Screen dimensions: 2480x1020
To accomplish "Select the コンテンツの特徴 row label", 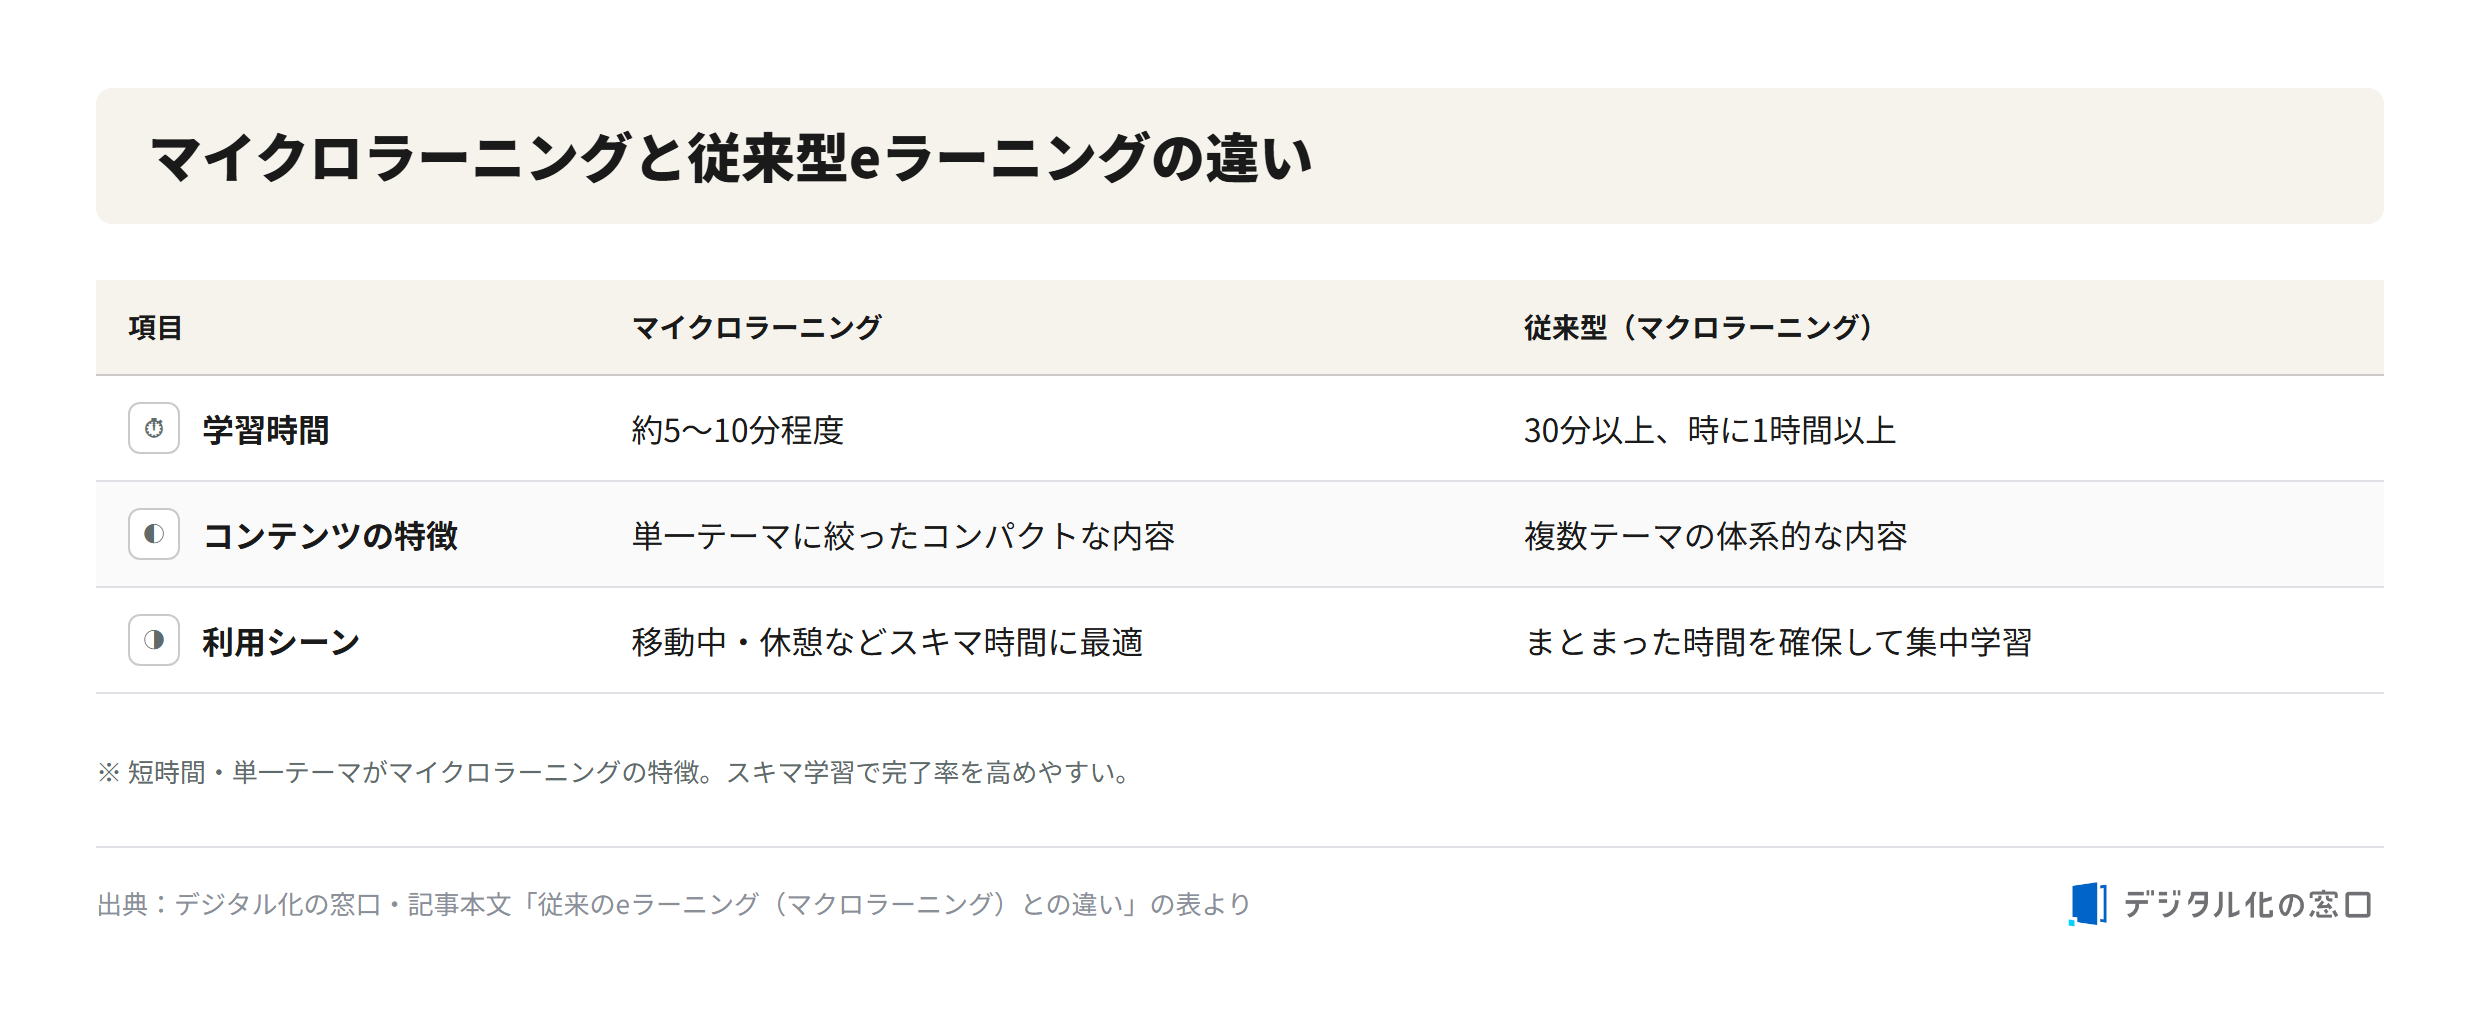I will pos(330,536).
